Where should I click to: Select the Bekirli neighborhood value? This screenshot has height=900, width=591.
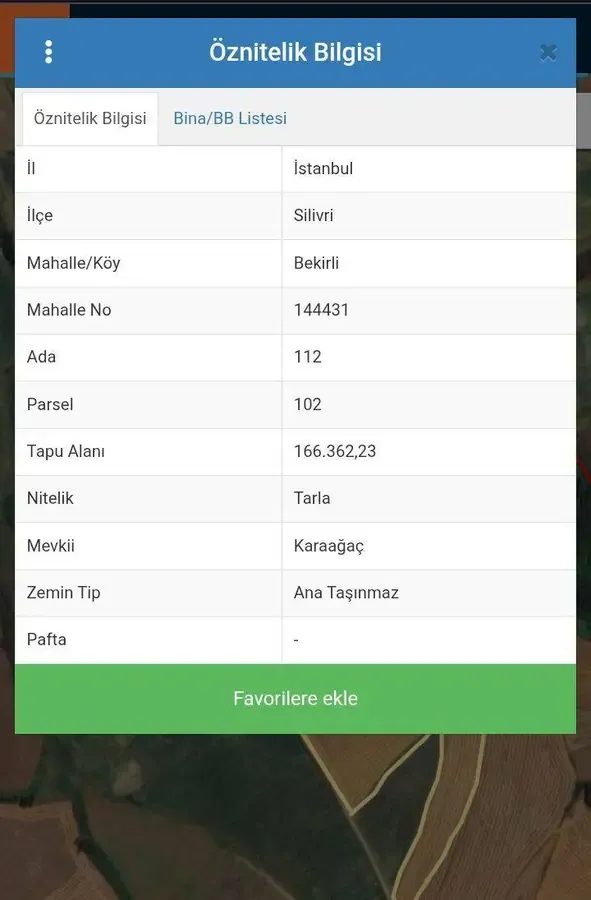[x=316, y=263]
